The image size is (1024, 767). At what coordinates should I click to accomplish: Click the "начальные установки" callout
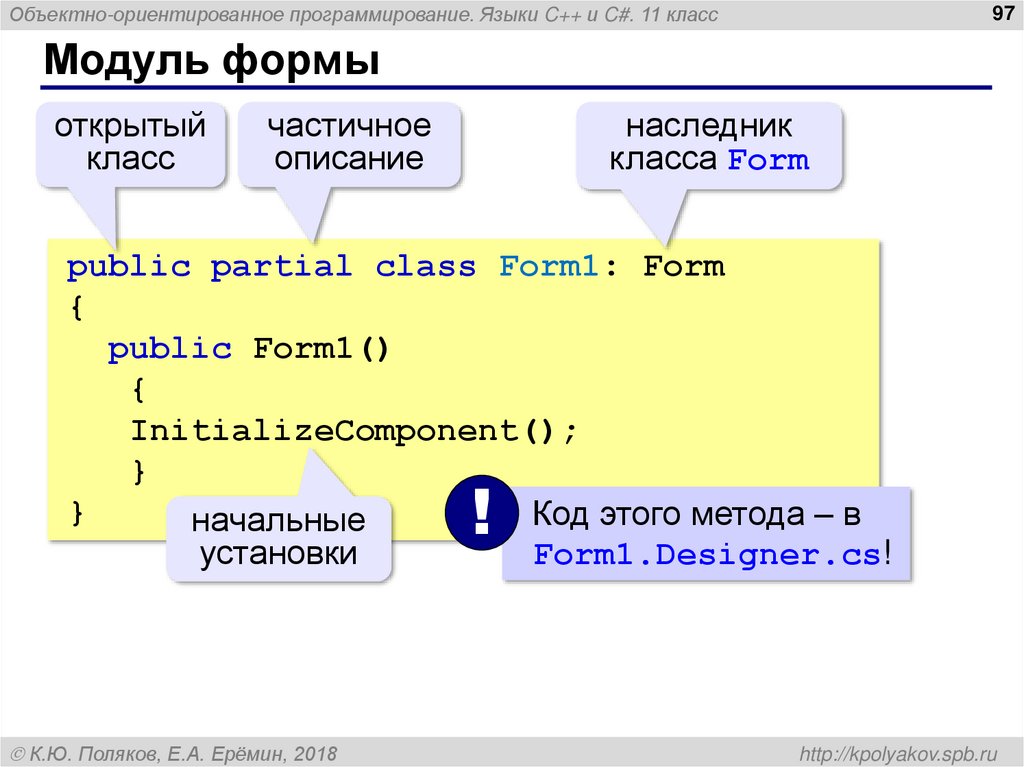click(x=279, y=538)
